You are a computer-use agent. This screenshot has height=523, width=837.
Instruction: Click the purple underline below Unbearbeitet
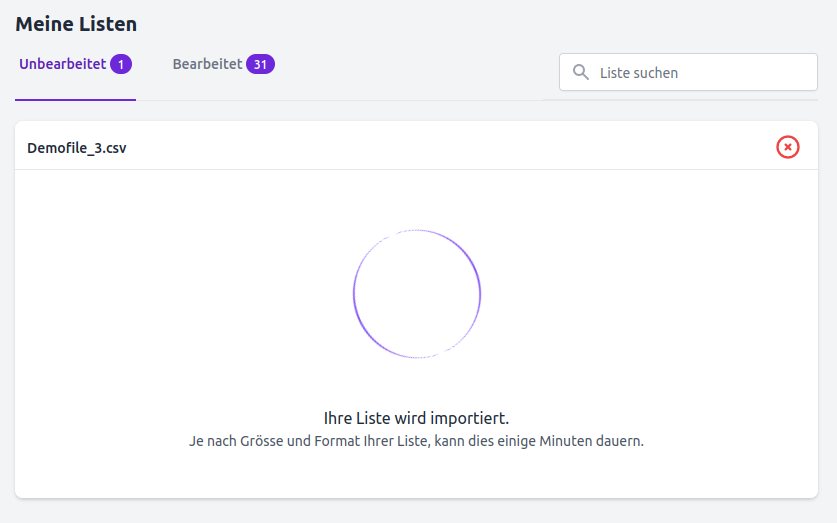(75, 99)
